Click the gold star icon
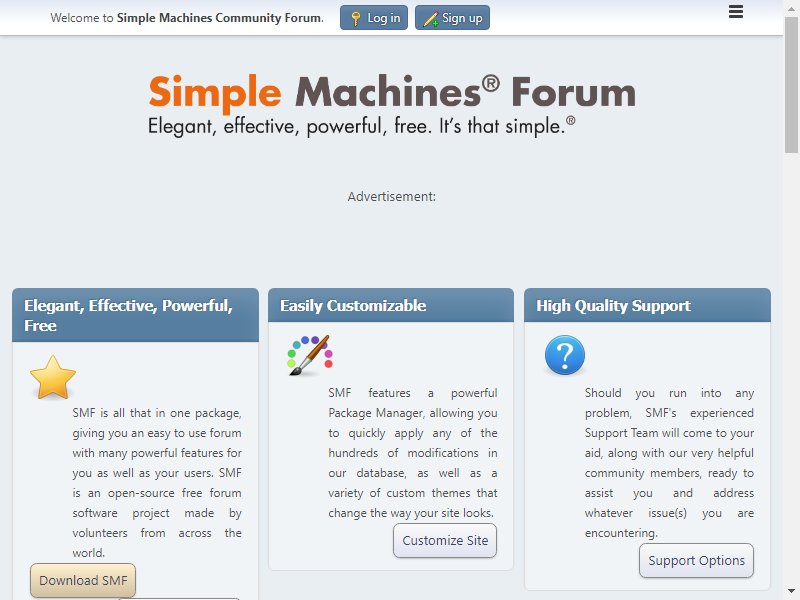The height and width of the screenshot is (600, 800). pos(53,378)
